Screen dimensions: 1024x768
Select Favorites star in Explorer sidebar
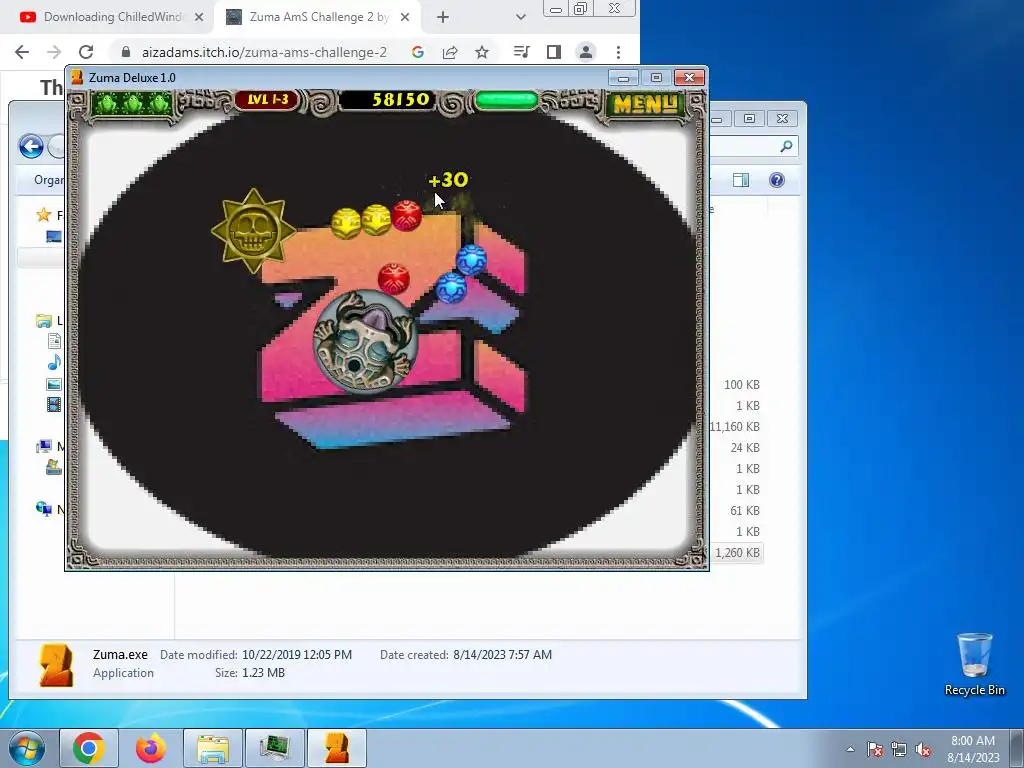pos(44,215)
